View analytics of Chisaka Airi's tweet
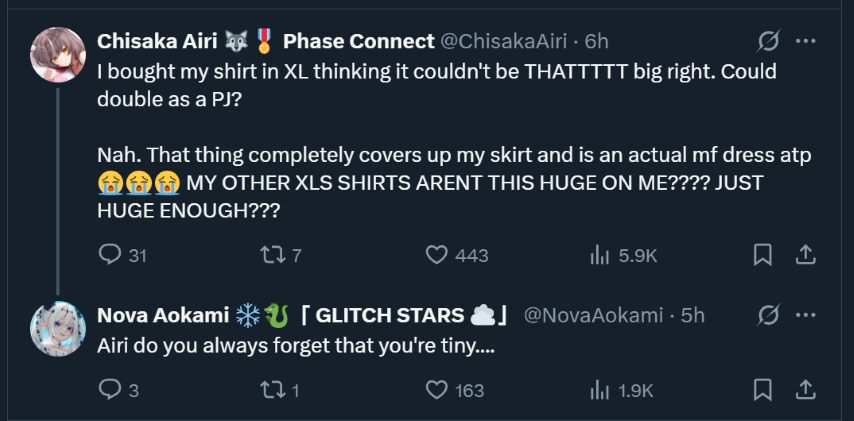Image resolution: width=854 pixels, height=421 pixels. point(600,255)
